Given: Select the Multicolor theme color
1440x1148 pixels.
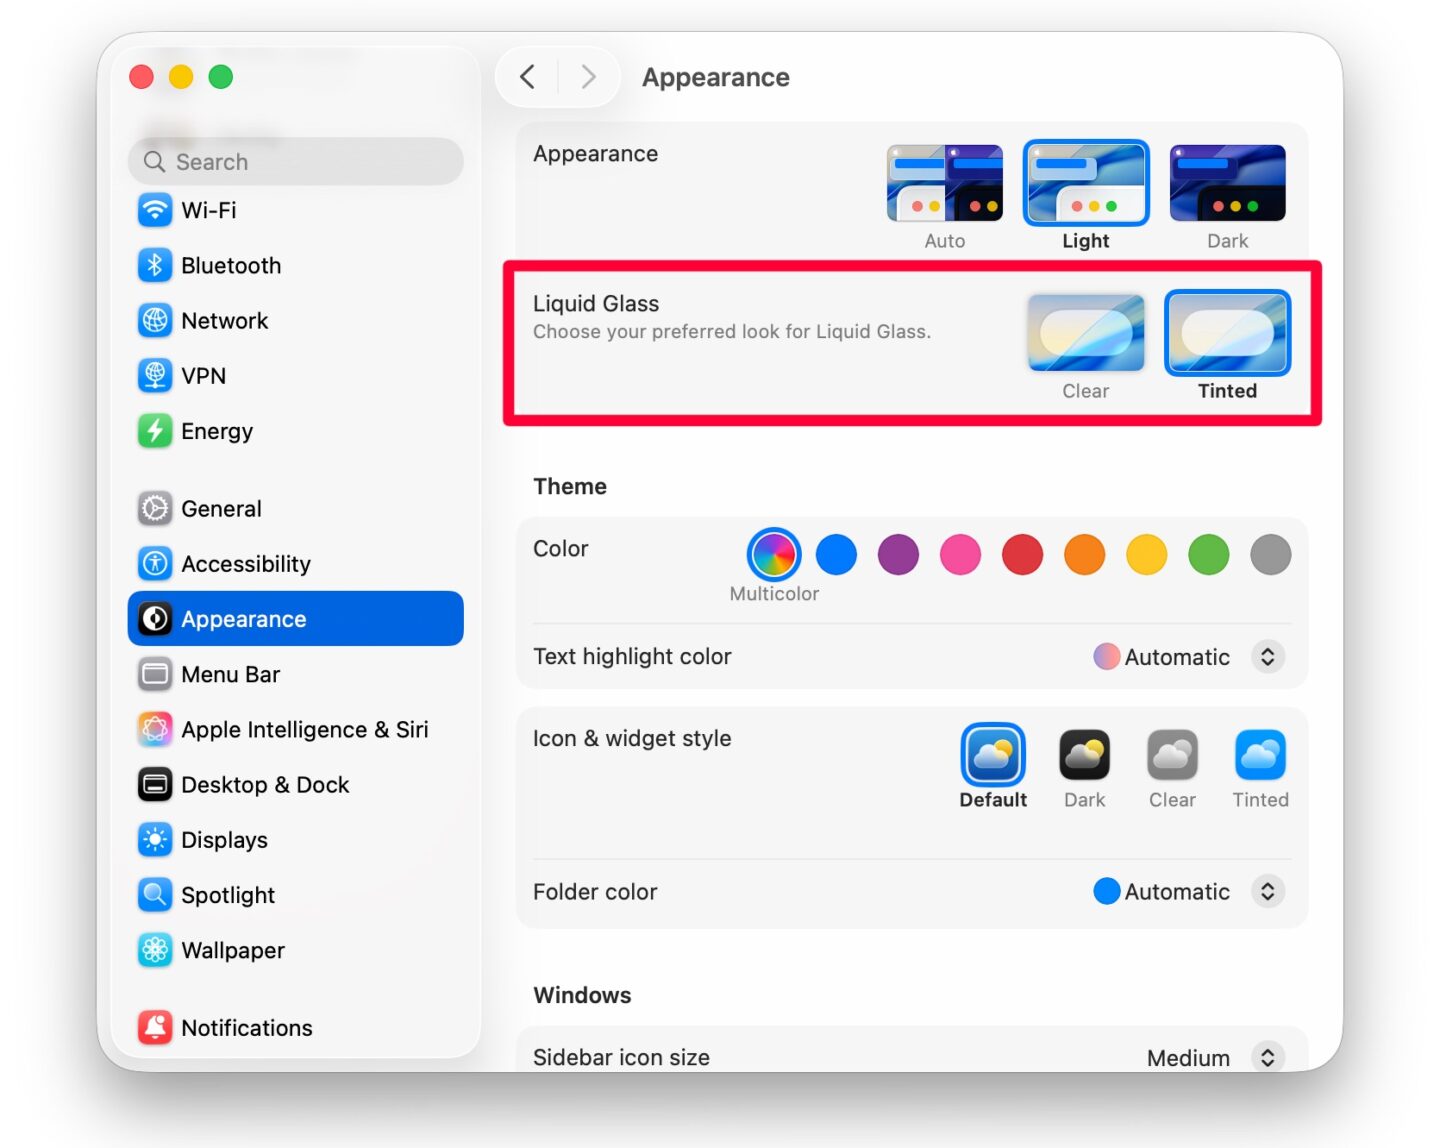Looking at the screenshot, I should coord(773,555).
